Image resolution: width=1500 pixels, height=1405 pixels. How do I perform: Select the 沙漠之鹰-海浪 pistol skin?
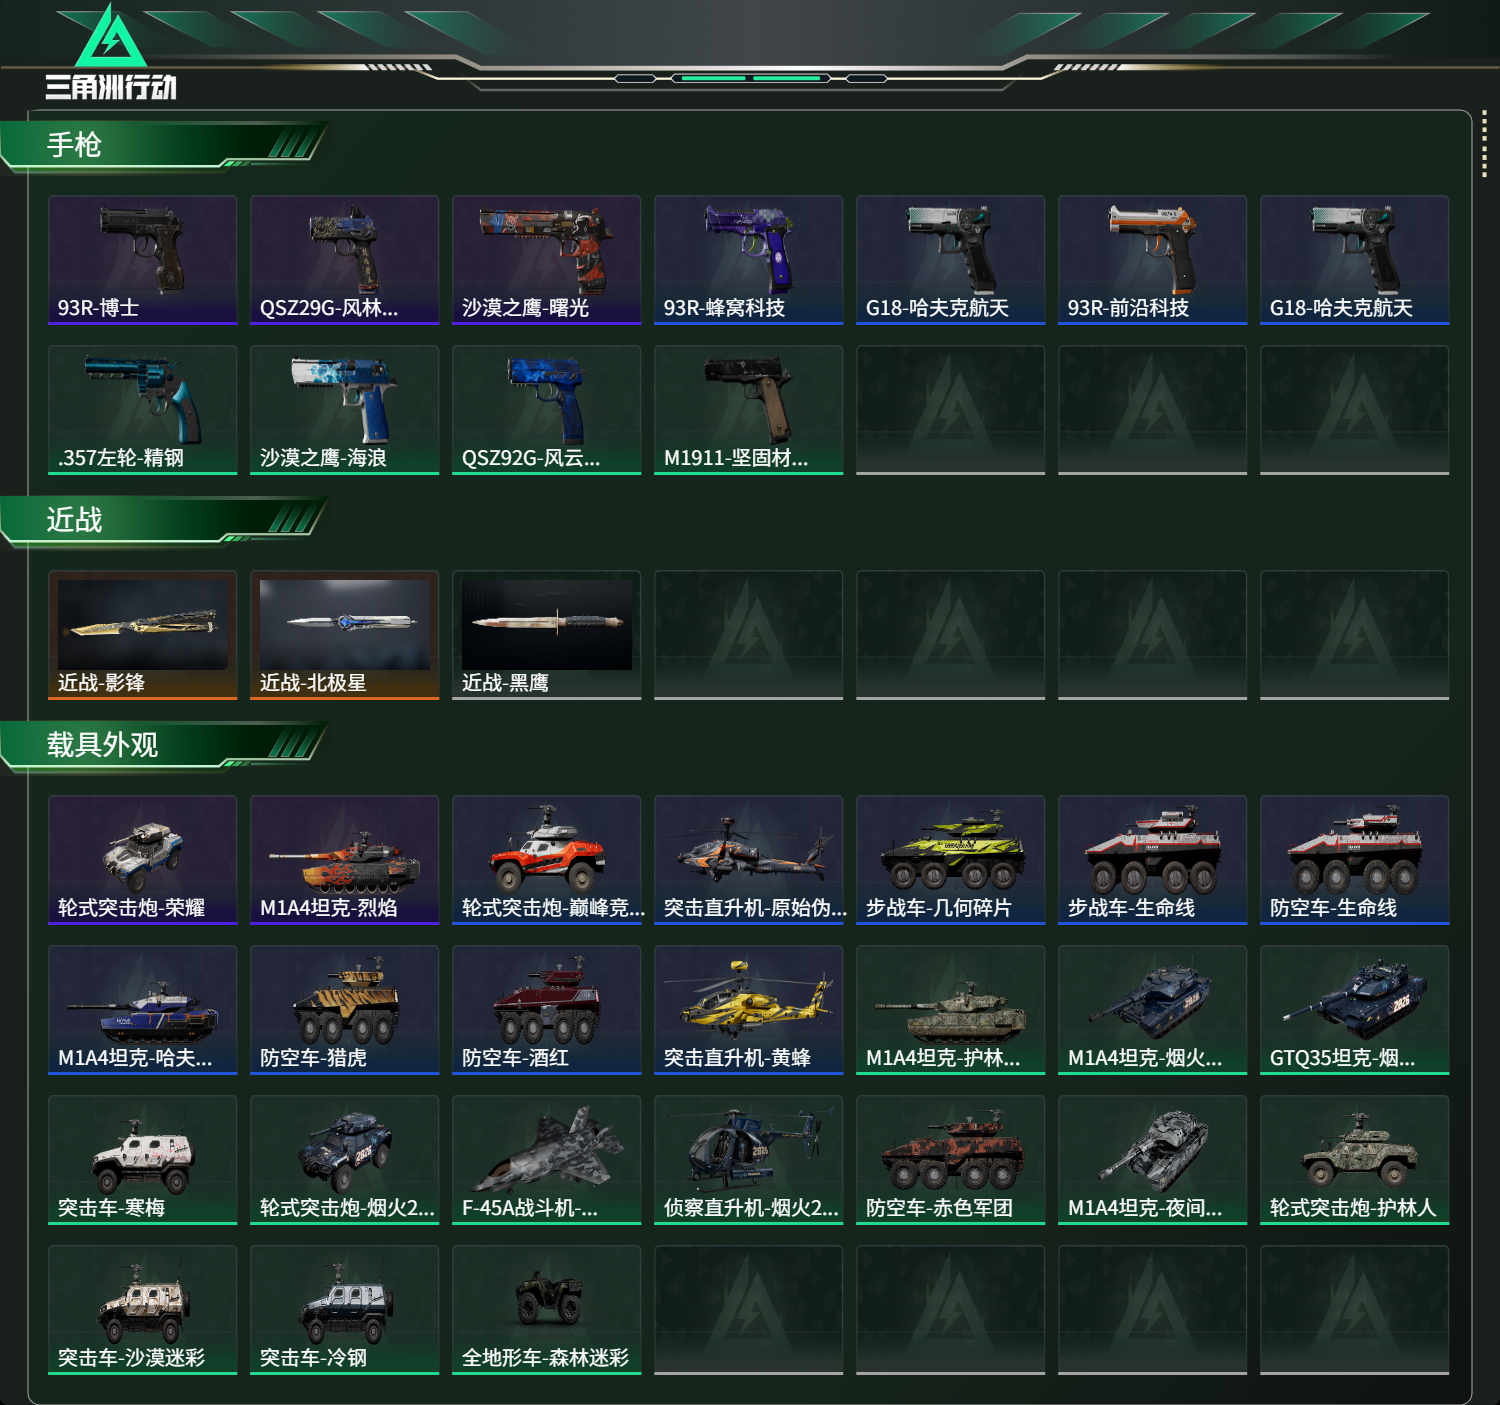(345, 410)
